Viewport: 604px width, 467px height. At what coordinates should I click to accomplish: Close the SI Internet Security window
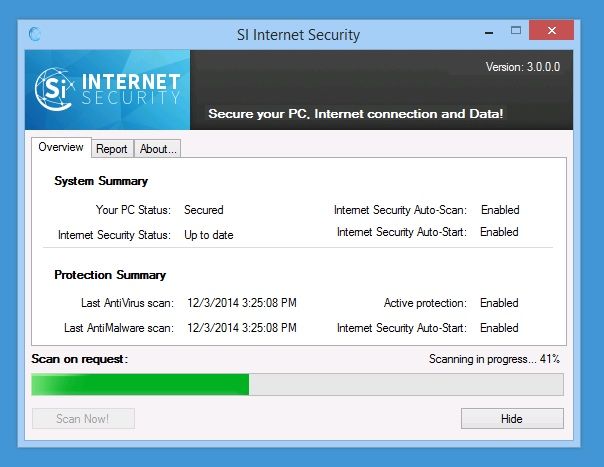[x=551, y=30]
